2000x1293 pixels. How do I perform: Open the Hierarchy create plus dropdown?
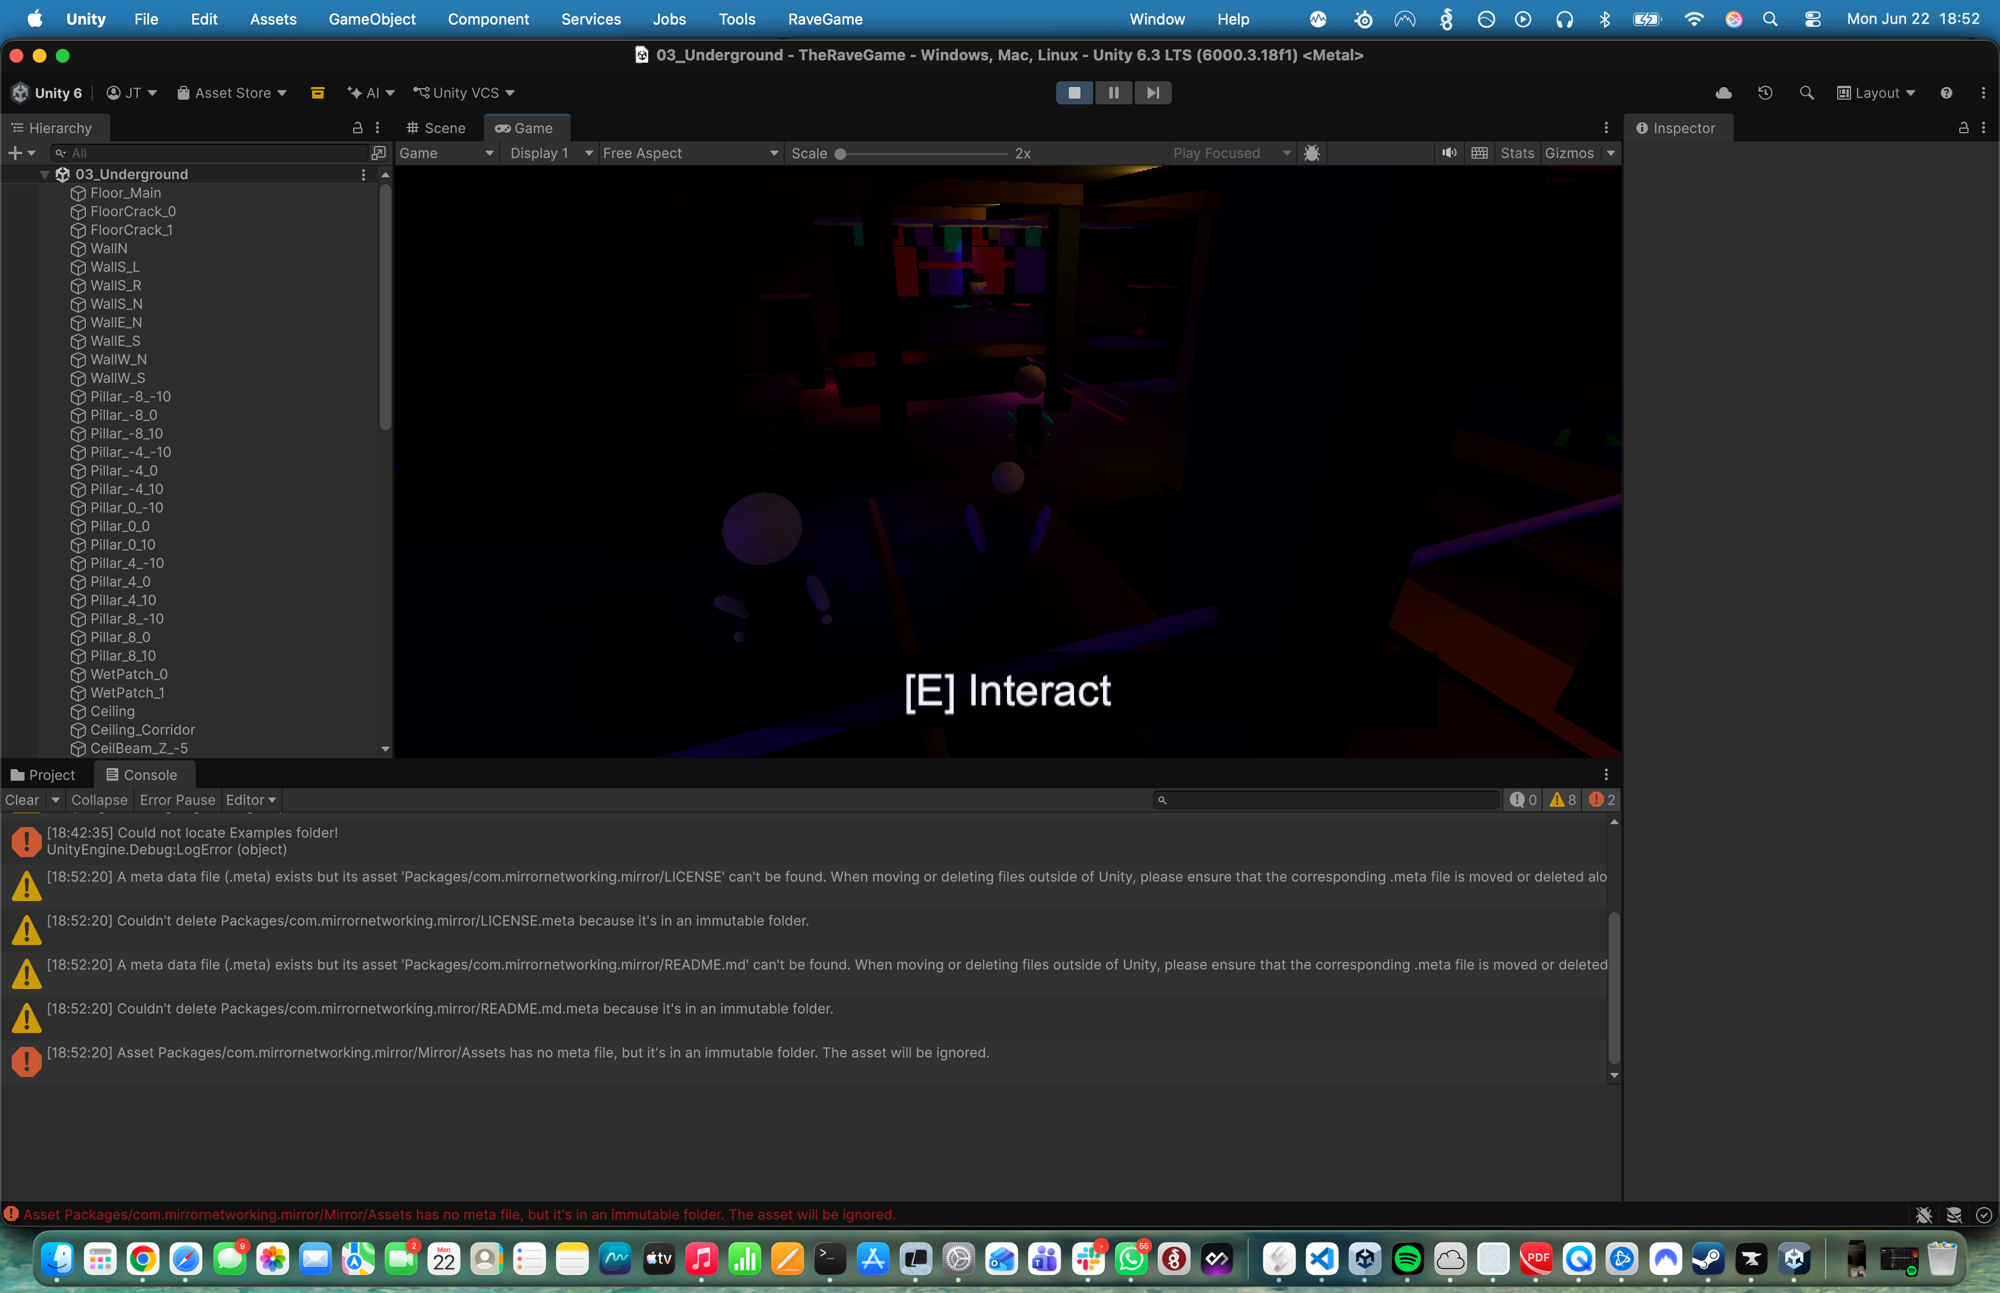tap(22, 153)
